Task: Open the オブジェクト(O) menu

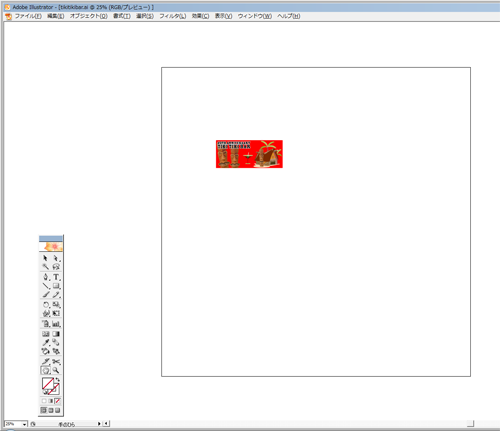Action: pyautogui.click(x=89, y=16)
